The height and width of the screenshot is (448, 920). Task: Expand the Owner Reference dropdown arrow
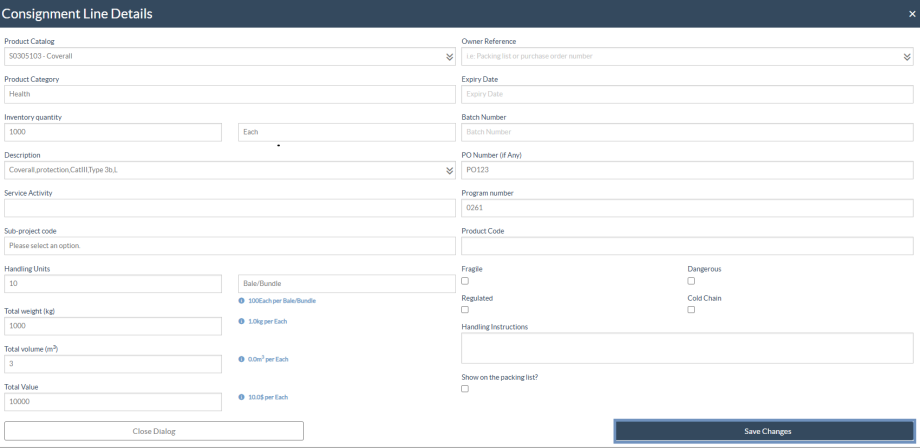pos(907,57)
